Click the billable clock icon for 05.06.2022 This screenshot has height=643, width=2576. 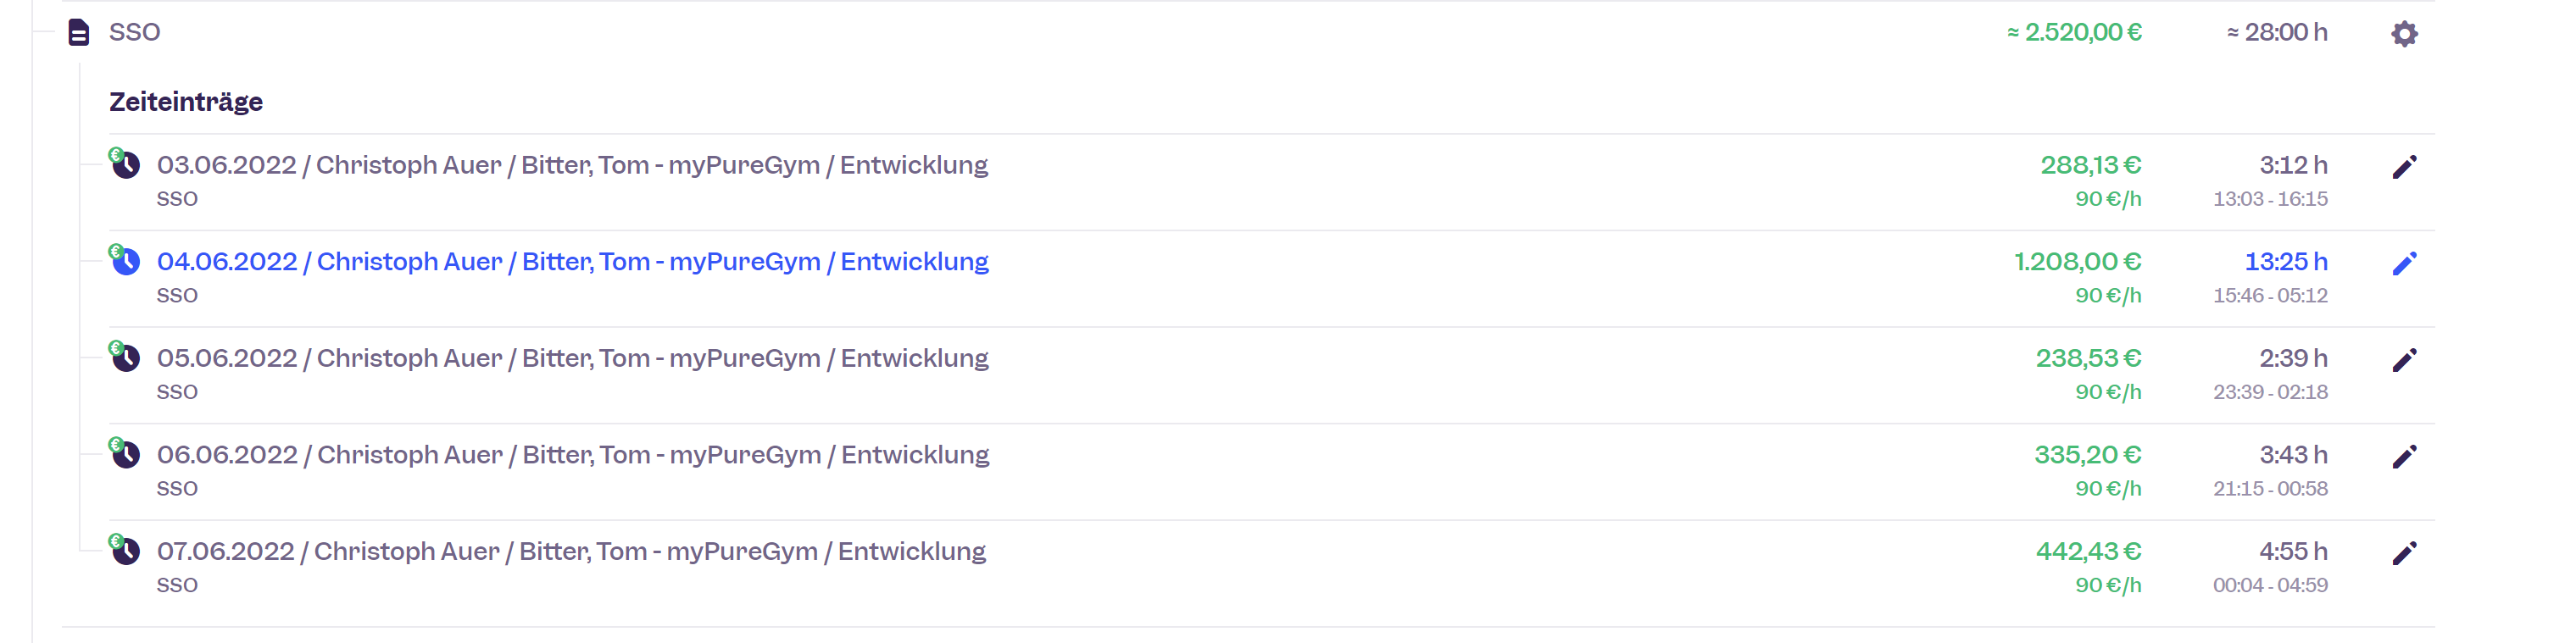125,357
